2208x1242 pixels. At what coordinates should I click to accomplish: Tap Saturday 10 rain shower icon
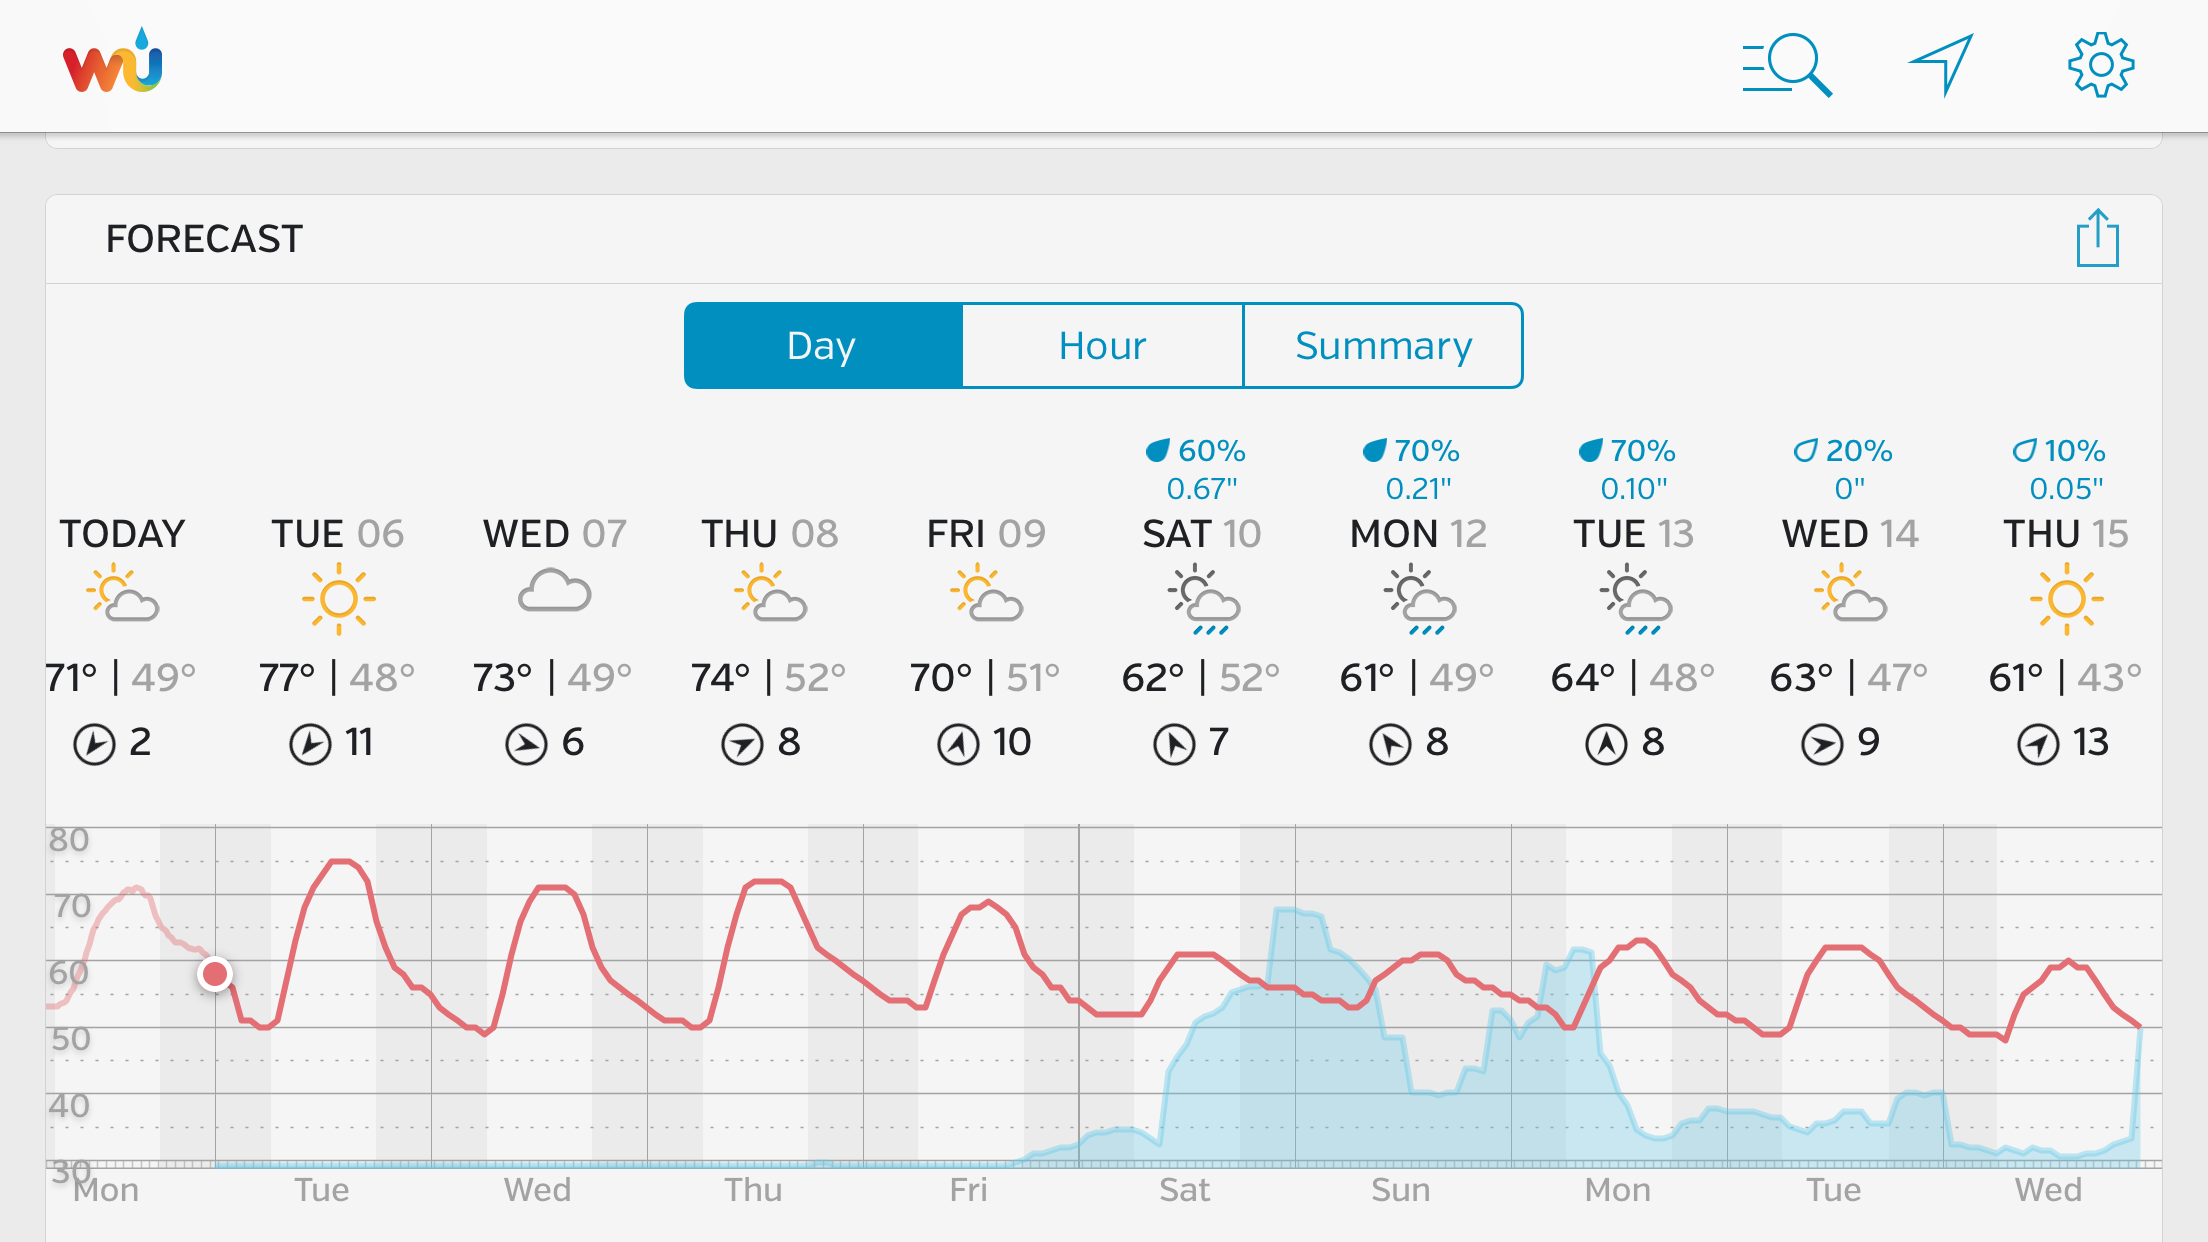tap(1203, 600)
